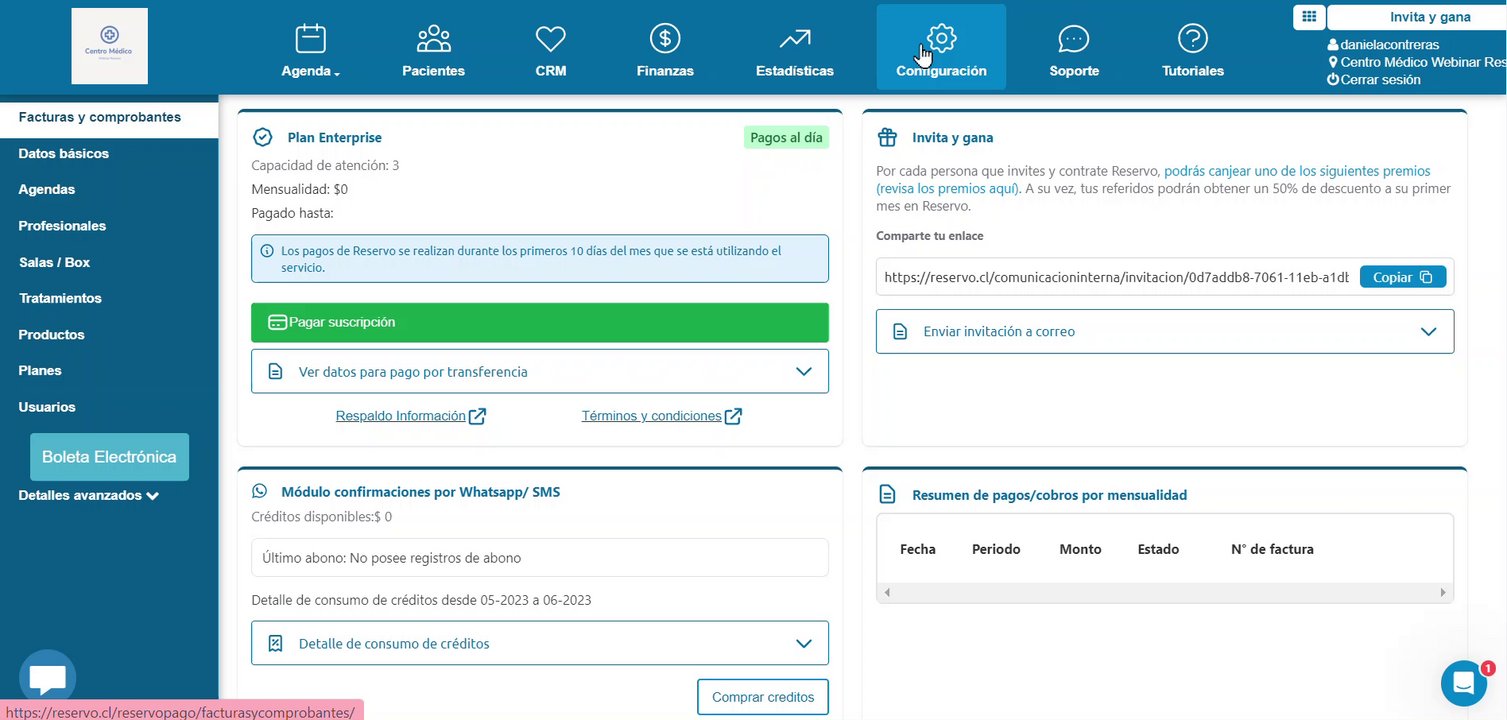Click the Fecha column header

918,549
